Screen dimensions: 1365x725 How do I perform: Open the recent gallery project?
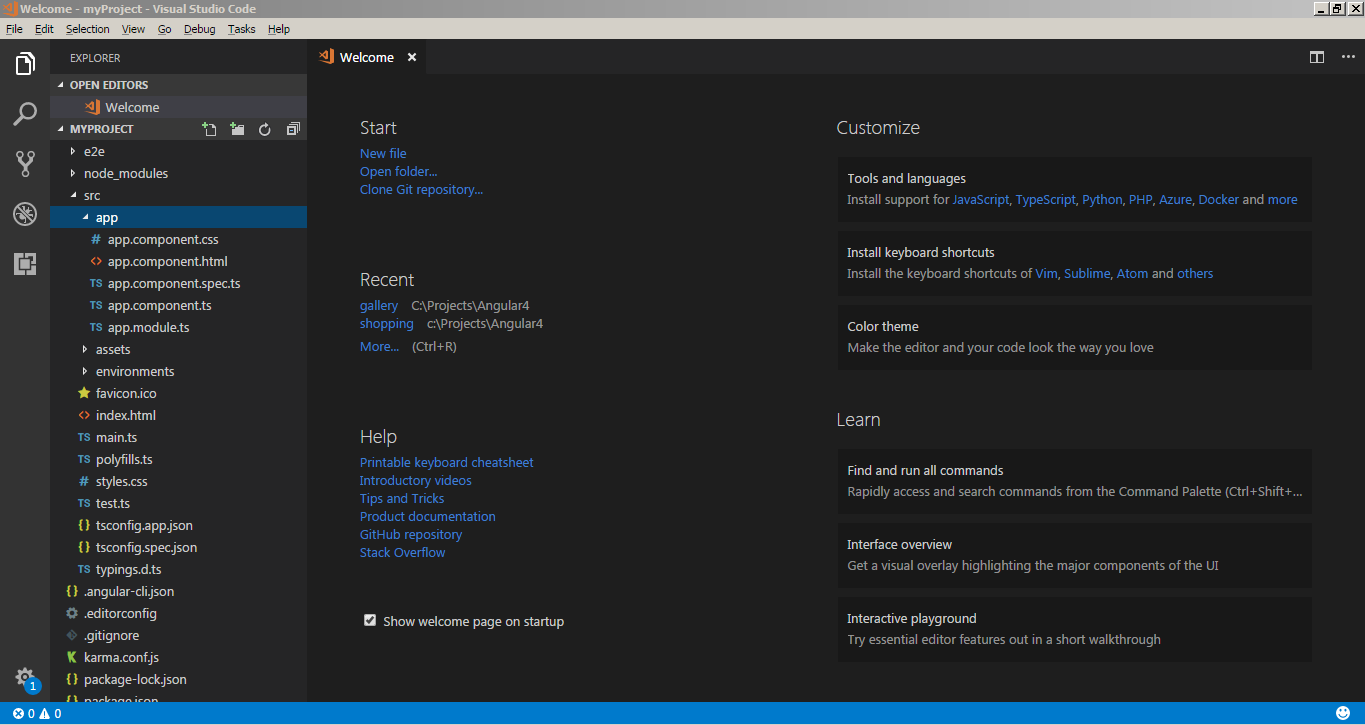[x=379, y=305]
